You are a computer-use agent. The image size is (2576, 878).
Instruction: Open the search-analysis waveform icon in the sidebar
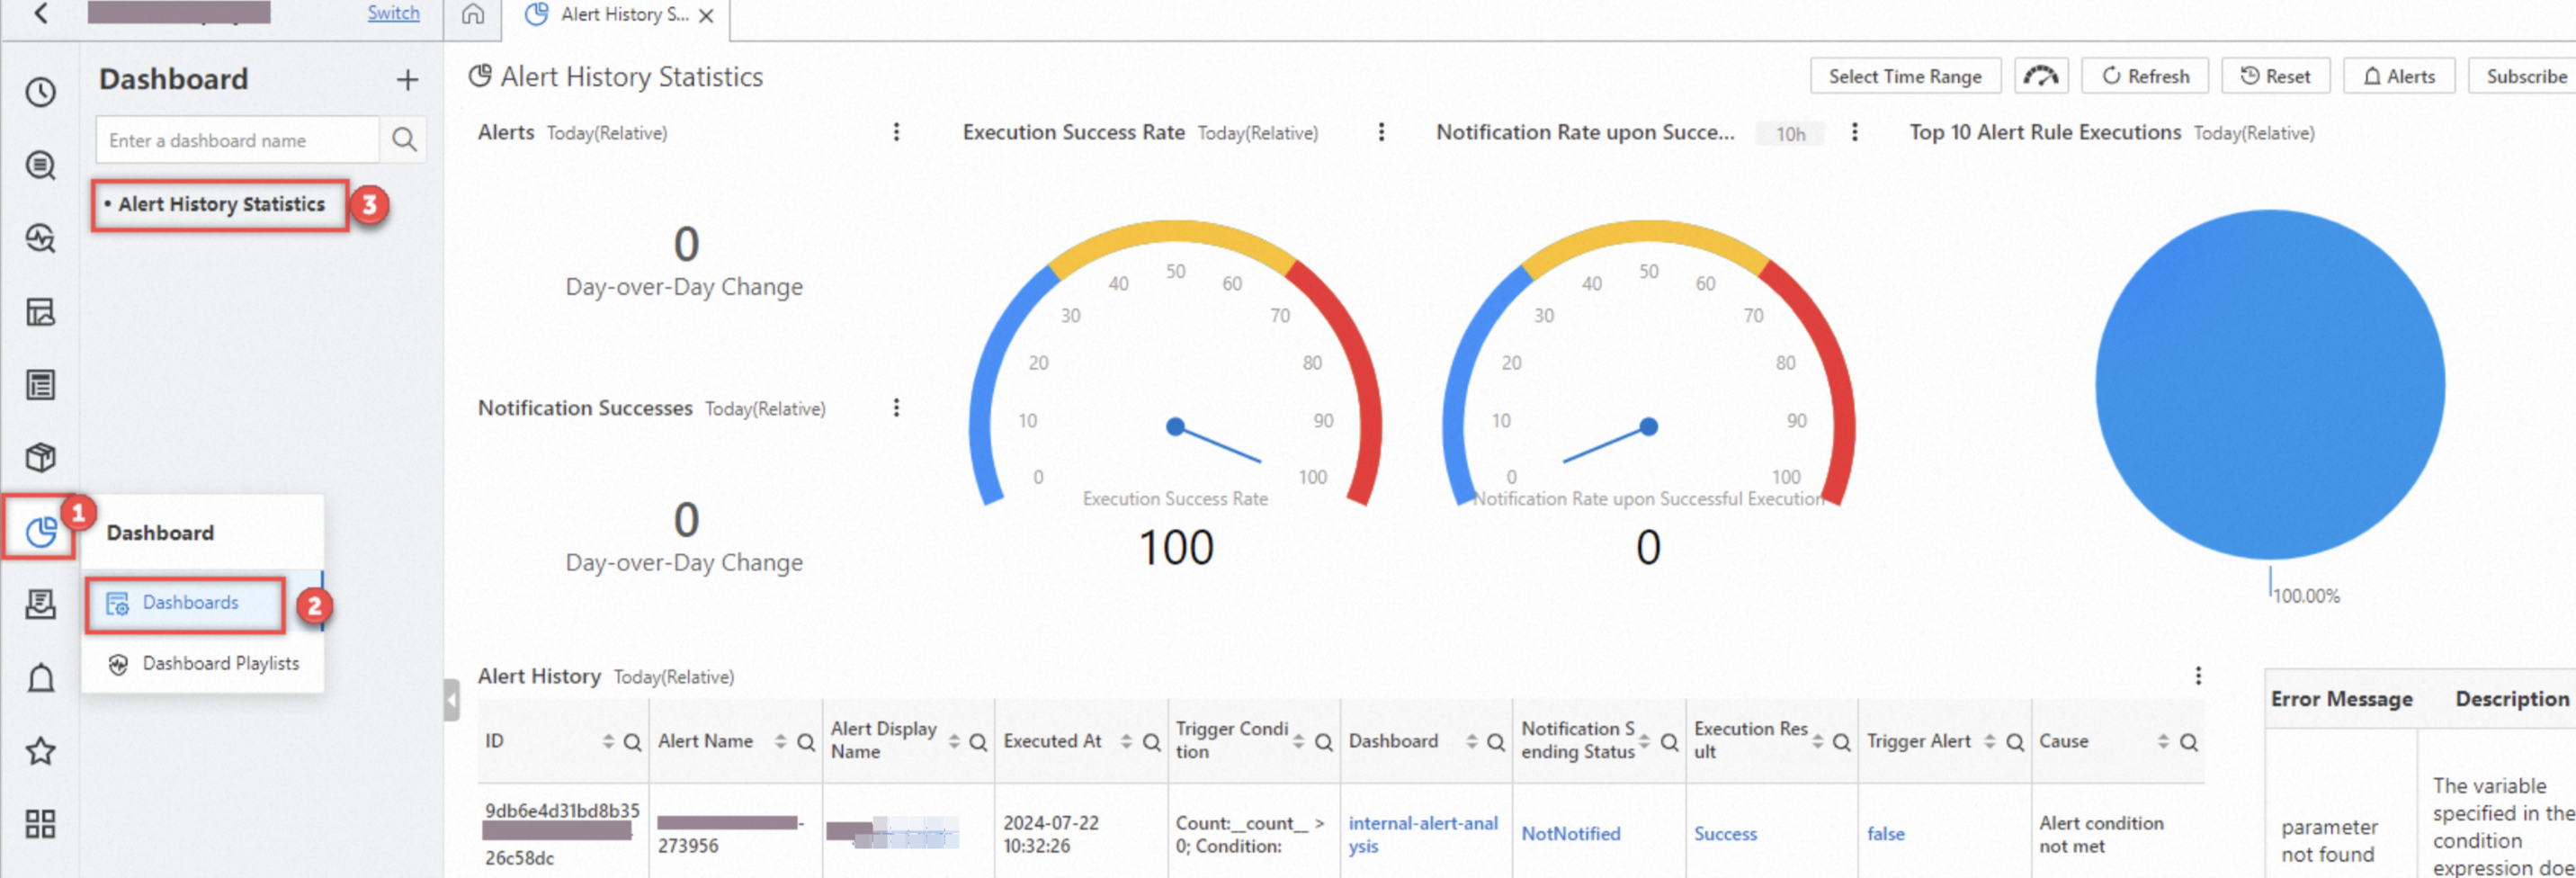(41, 238)
